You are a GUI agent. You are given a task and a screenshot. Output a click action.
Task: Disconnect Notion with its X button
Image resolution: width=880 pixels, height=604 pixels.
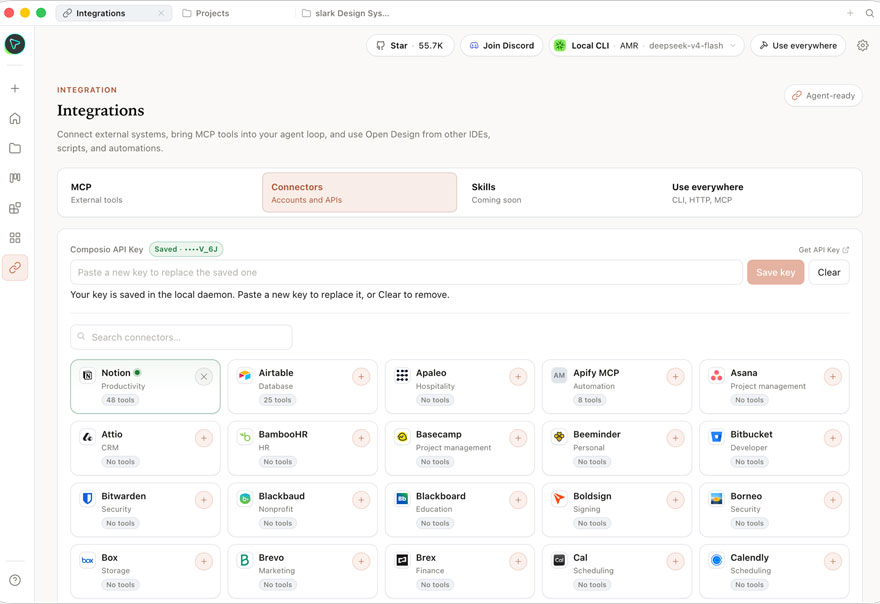coord(204,377)
